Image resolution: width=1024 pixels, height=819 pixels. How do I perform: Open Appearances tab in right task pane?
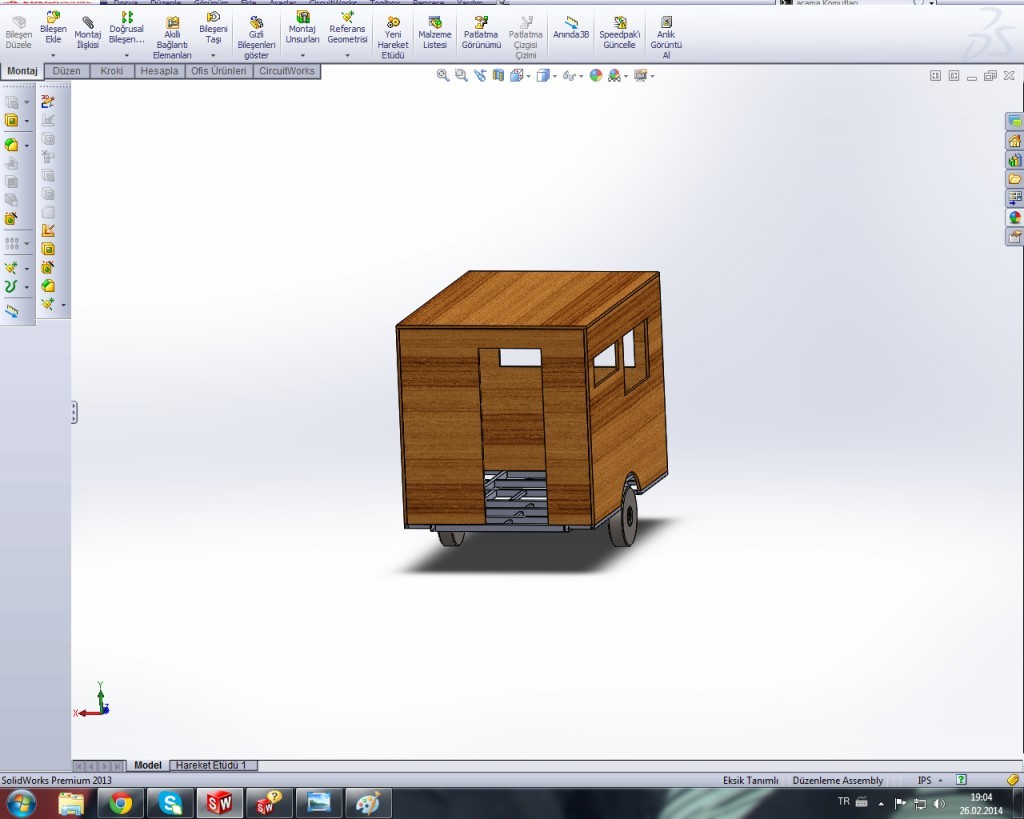pyautogui.click(x=1015, y=217)
